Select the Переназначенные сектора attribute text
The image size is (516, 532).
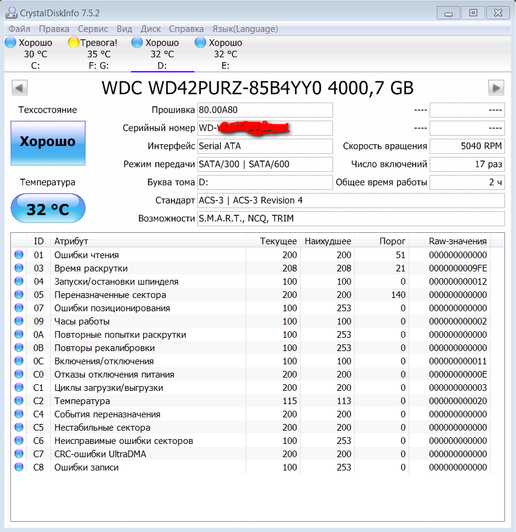pyautogui.click(x=110, y=295)
